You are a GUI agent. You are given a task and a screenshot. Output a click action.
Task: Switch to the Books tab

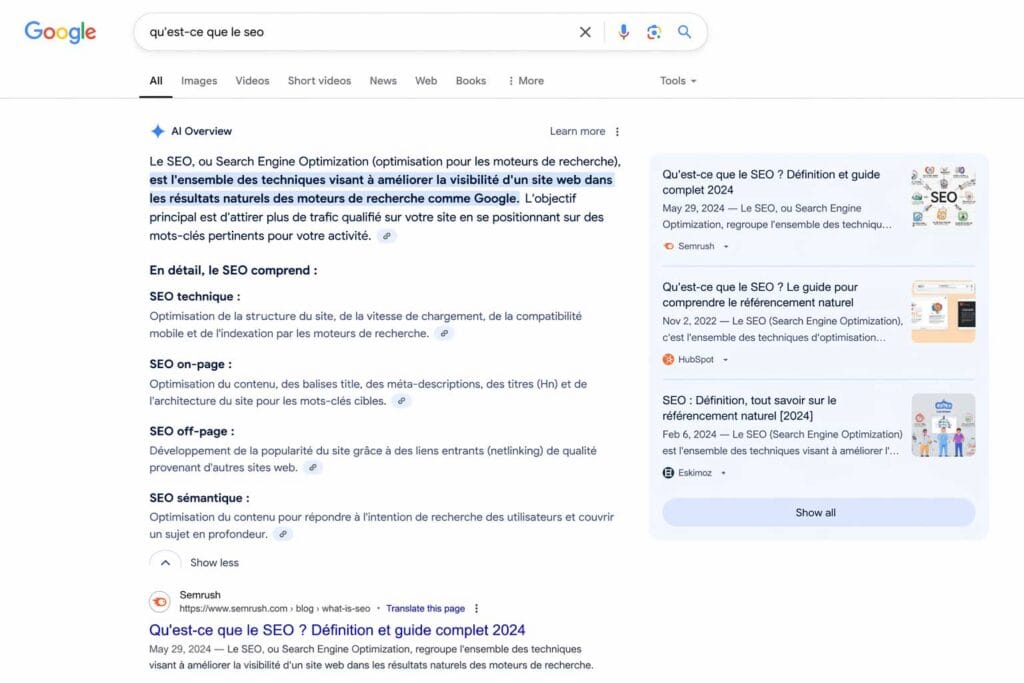pos(470,81)
